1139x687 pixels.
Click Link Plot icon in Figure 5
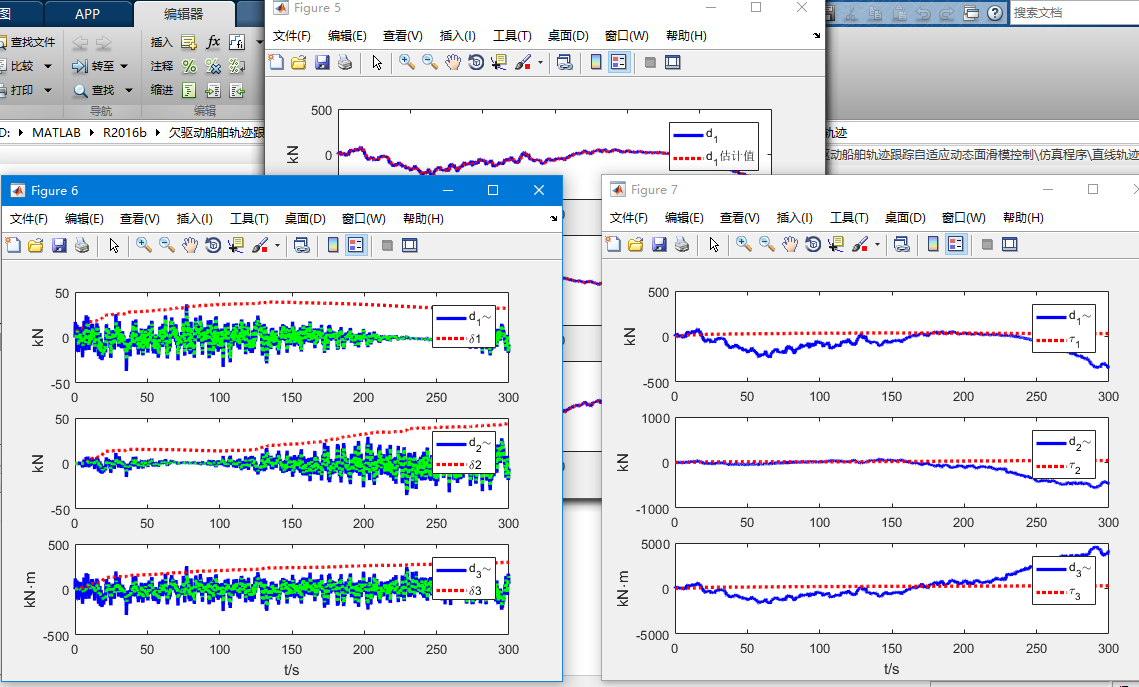tap(564, 62)
